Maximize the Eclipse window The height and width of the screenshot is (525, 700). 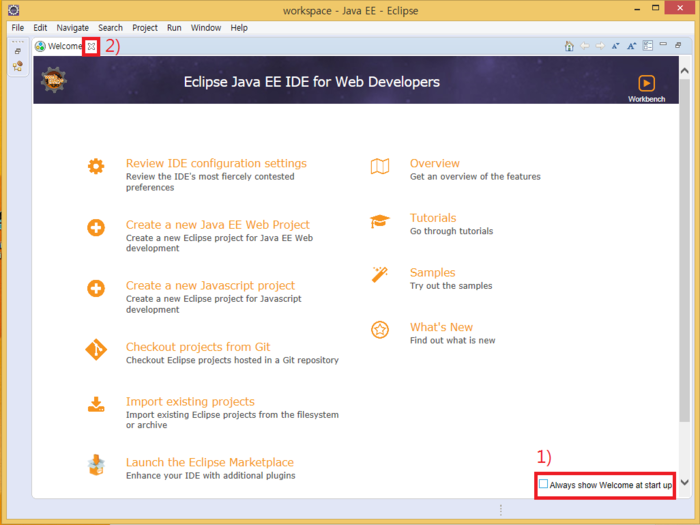655,8
